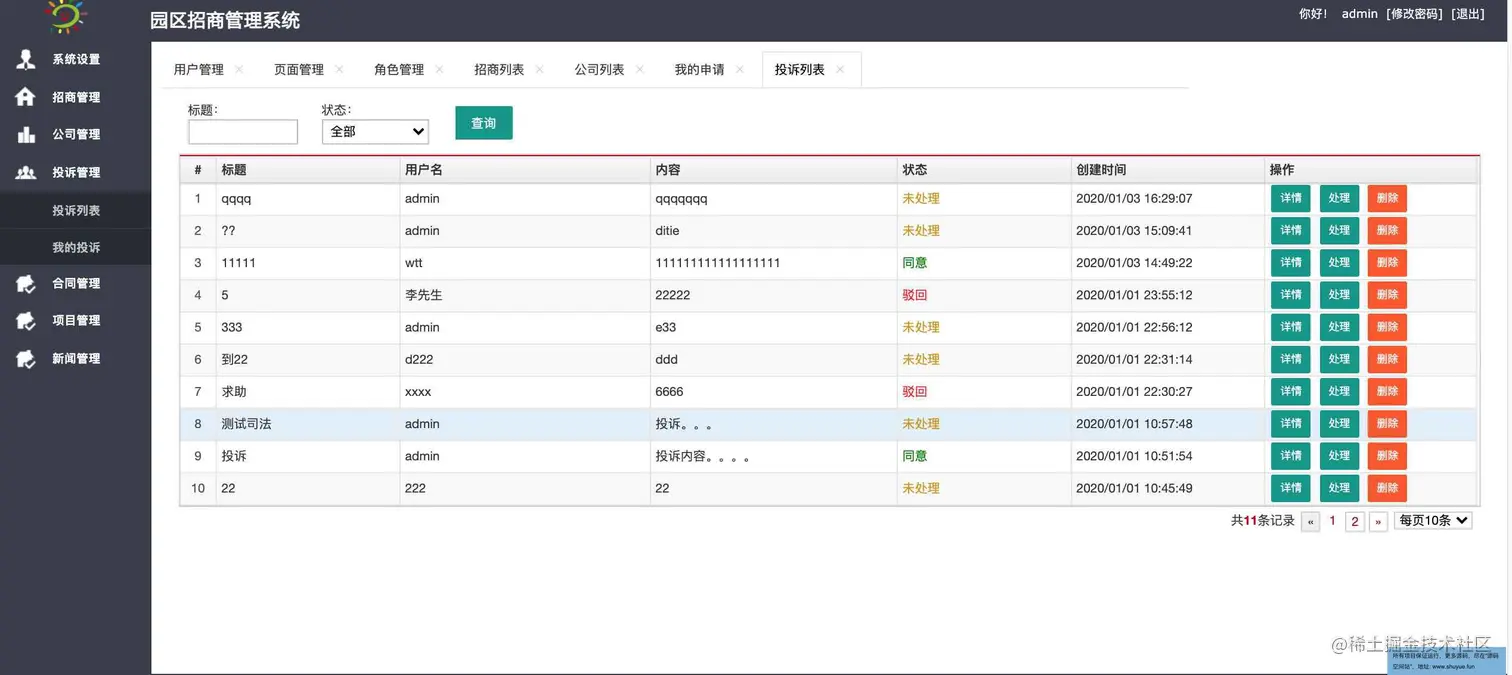1512x675 pixels.
Task: Click the 退出 logout link
Action: click(1469, 14)
